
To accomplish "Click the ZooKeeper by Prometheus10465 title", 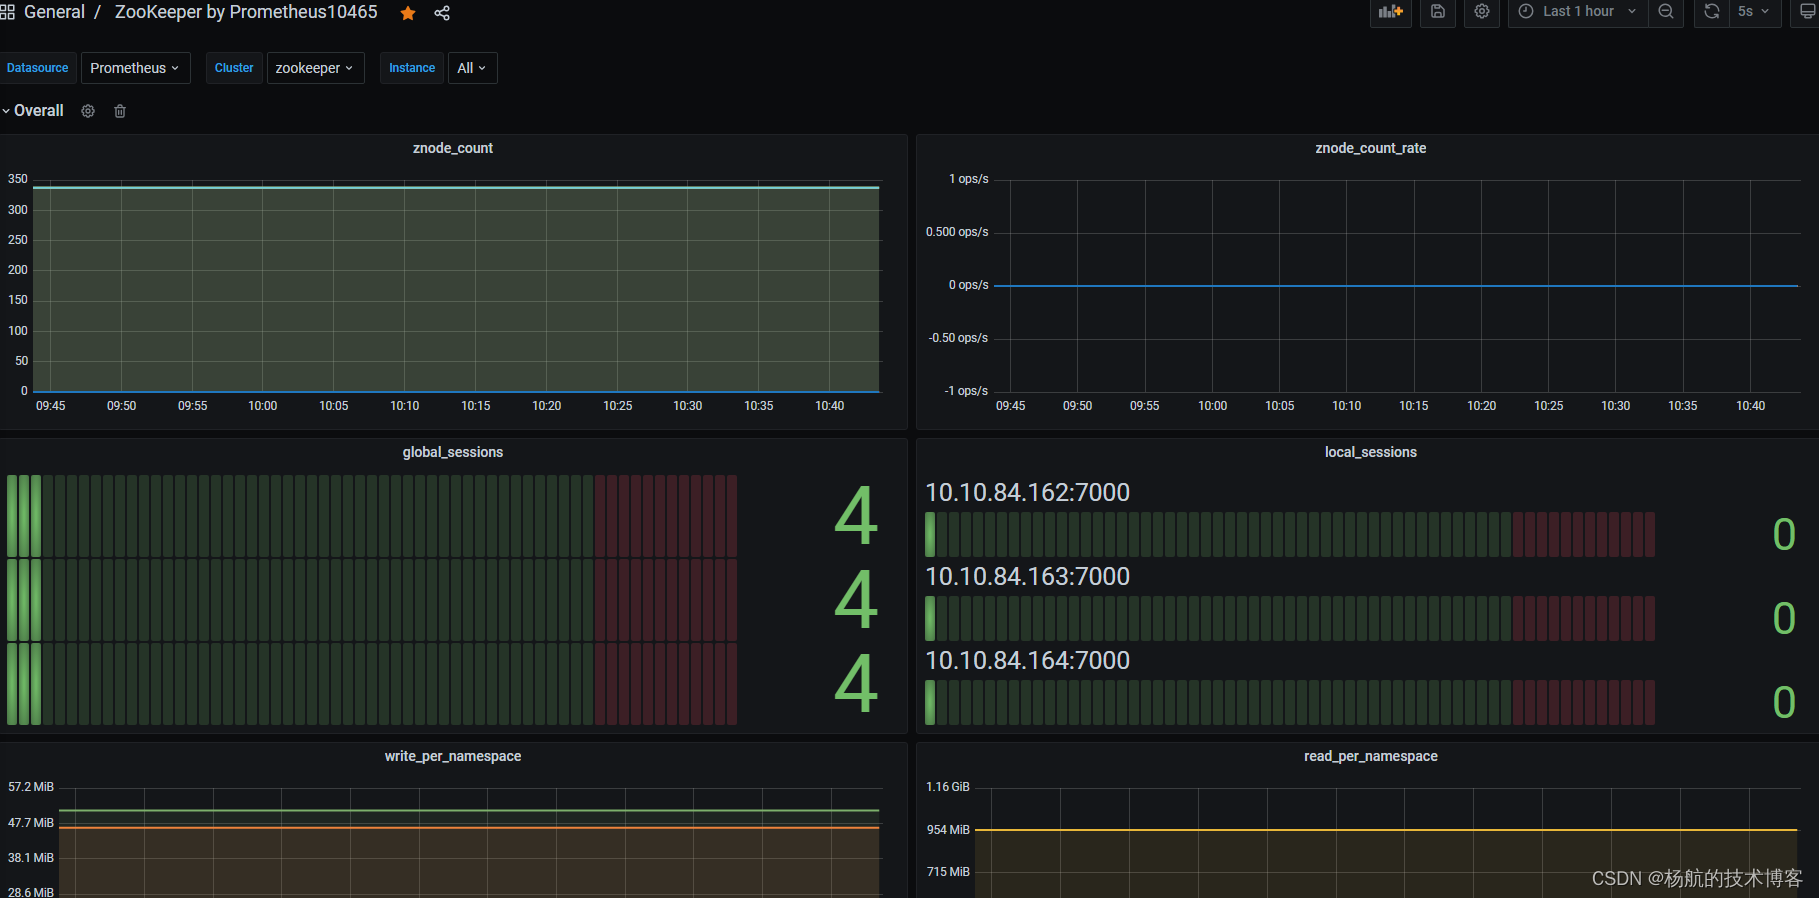I will point(246,12).
